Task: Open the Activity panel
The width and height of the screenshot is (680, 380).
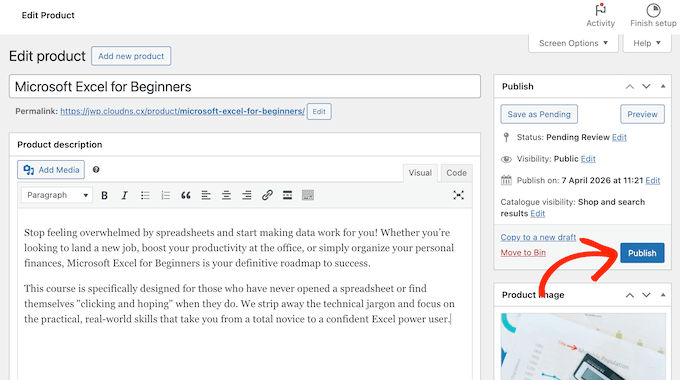Action: [x=601, y=16]
